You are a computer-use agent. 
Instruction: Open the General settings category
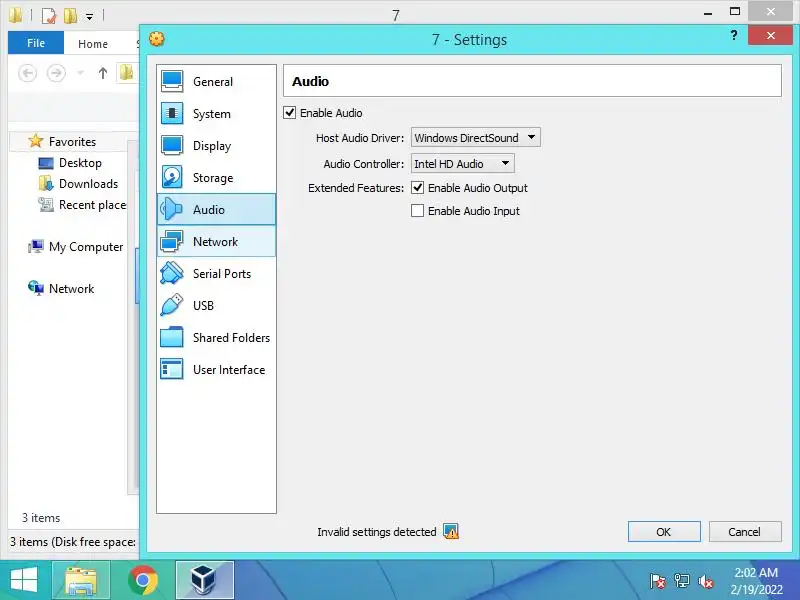[216, 82]
